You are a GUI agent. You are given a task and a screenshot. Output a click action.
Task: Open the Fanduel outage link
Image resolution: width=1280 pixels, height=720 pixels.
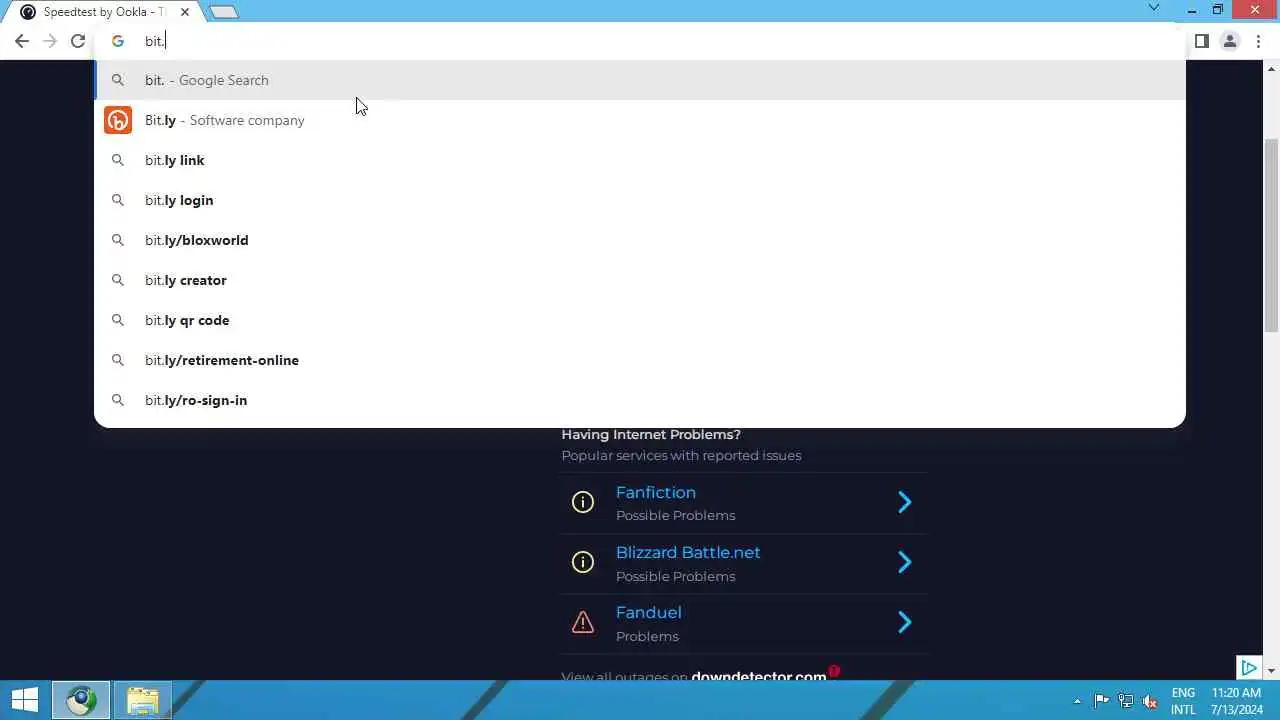[x=649, y=612]
